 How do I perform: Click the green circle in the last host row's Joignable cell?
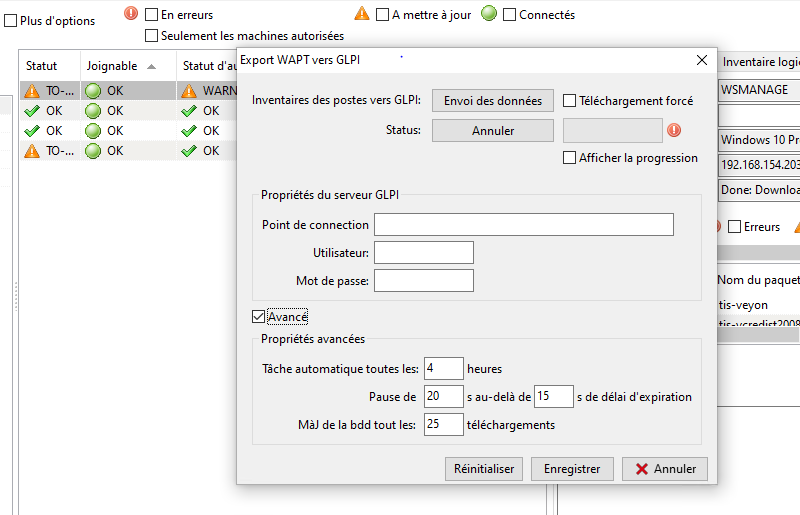tap(93, 151)
